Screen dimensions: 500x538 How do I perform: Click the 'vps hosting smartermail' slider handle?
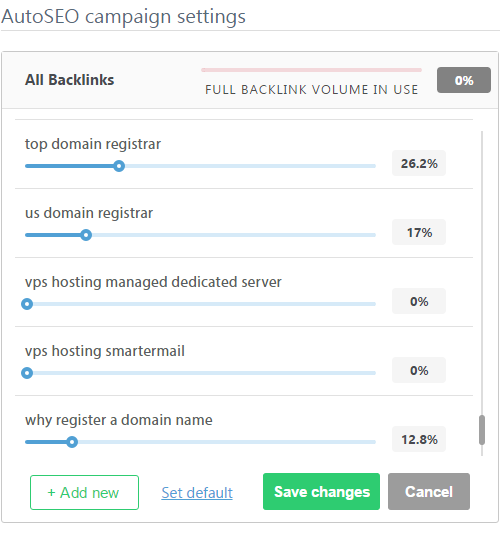[27, 373]
